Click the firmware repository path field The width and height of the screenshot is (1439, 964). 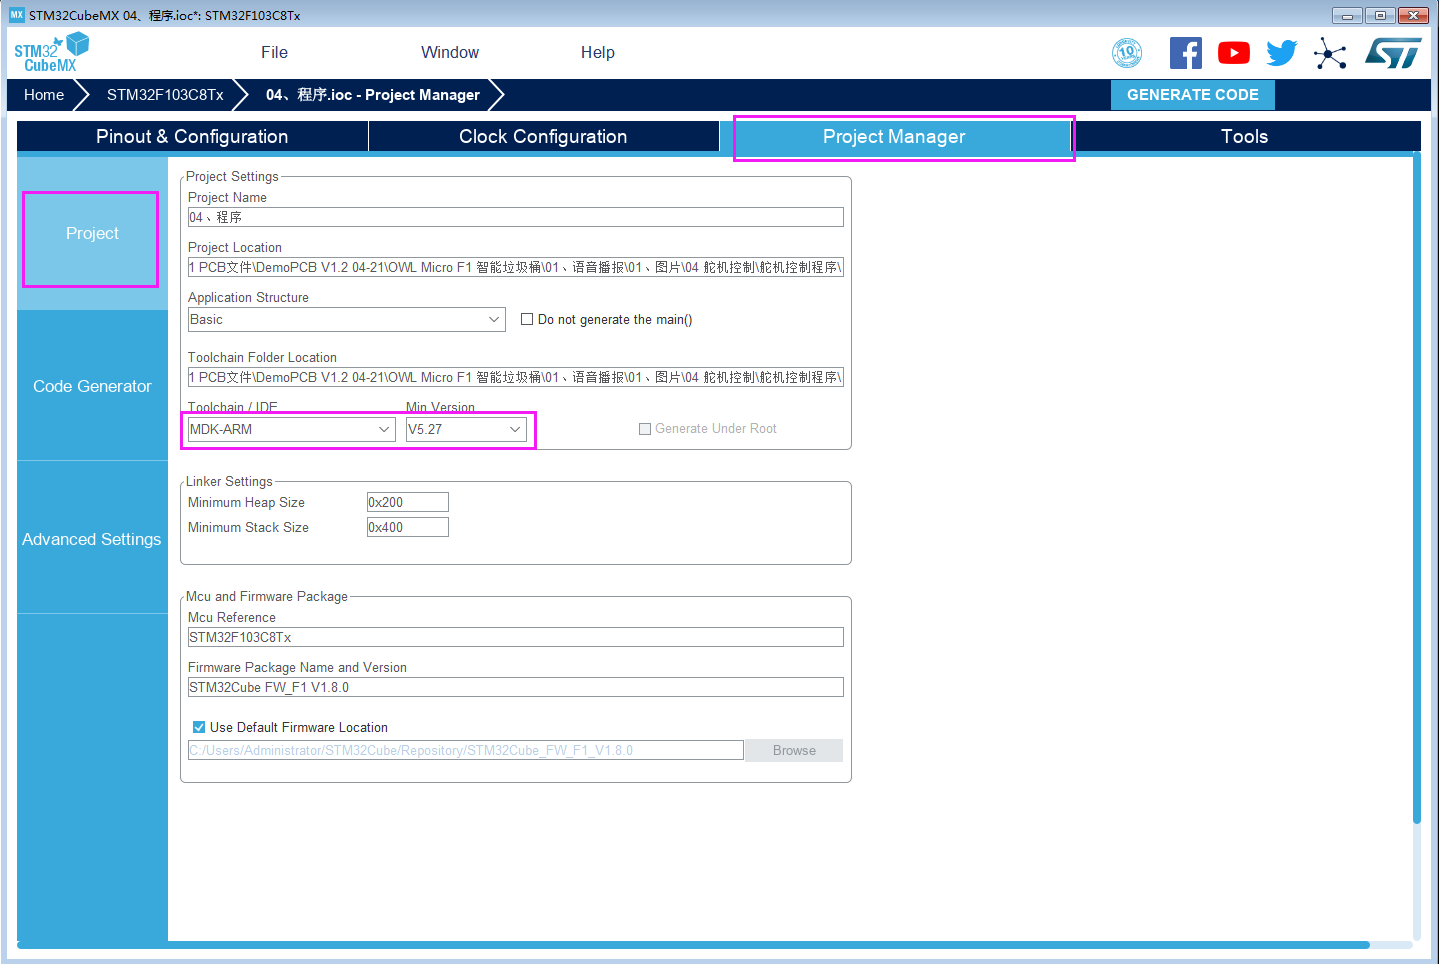(466, 750)
